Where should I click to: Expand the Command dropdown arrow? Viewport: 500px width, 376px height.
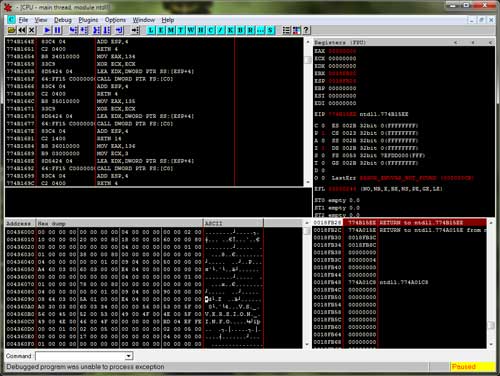(x=129, y=356)
